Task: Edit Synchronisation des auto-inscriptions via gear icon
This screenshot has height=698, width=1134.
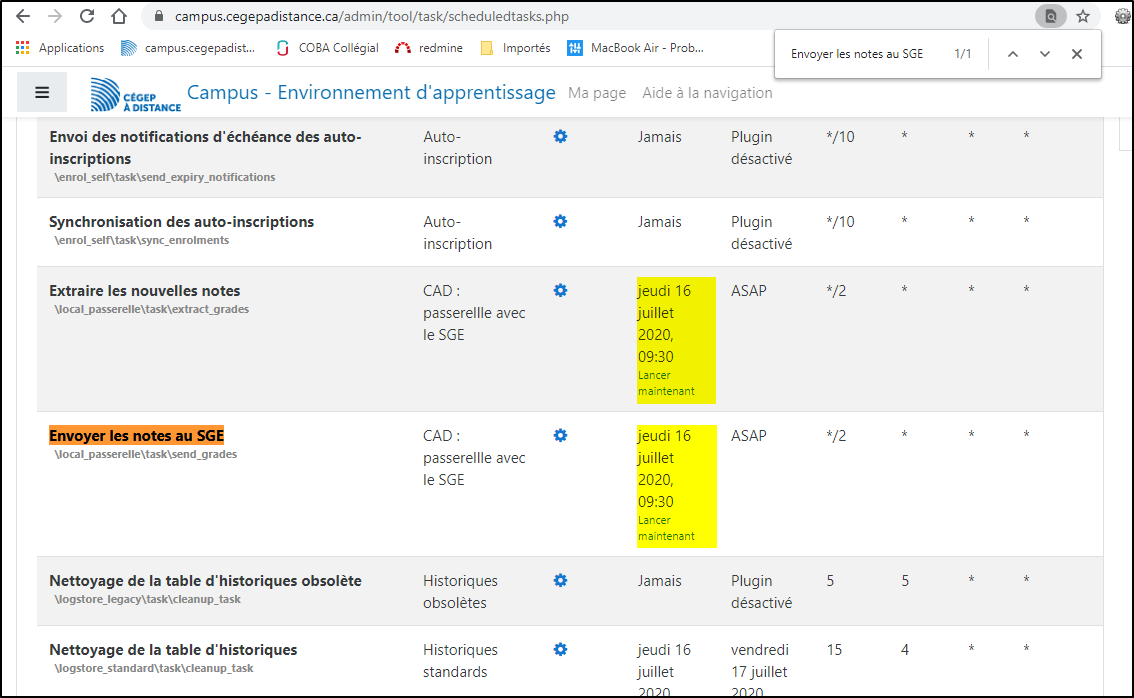Action: pos(560,221)
